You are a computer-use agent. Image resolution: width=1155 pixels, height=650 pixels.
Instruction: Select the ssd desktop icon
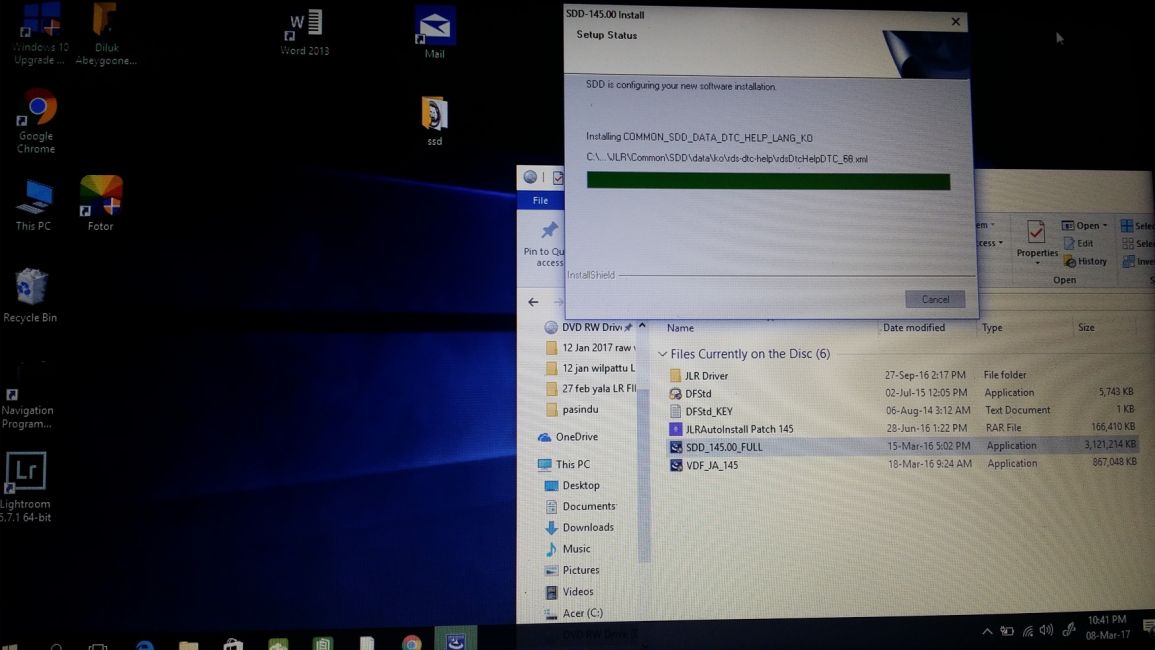[x=434, y=122]
